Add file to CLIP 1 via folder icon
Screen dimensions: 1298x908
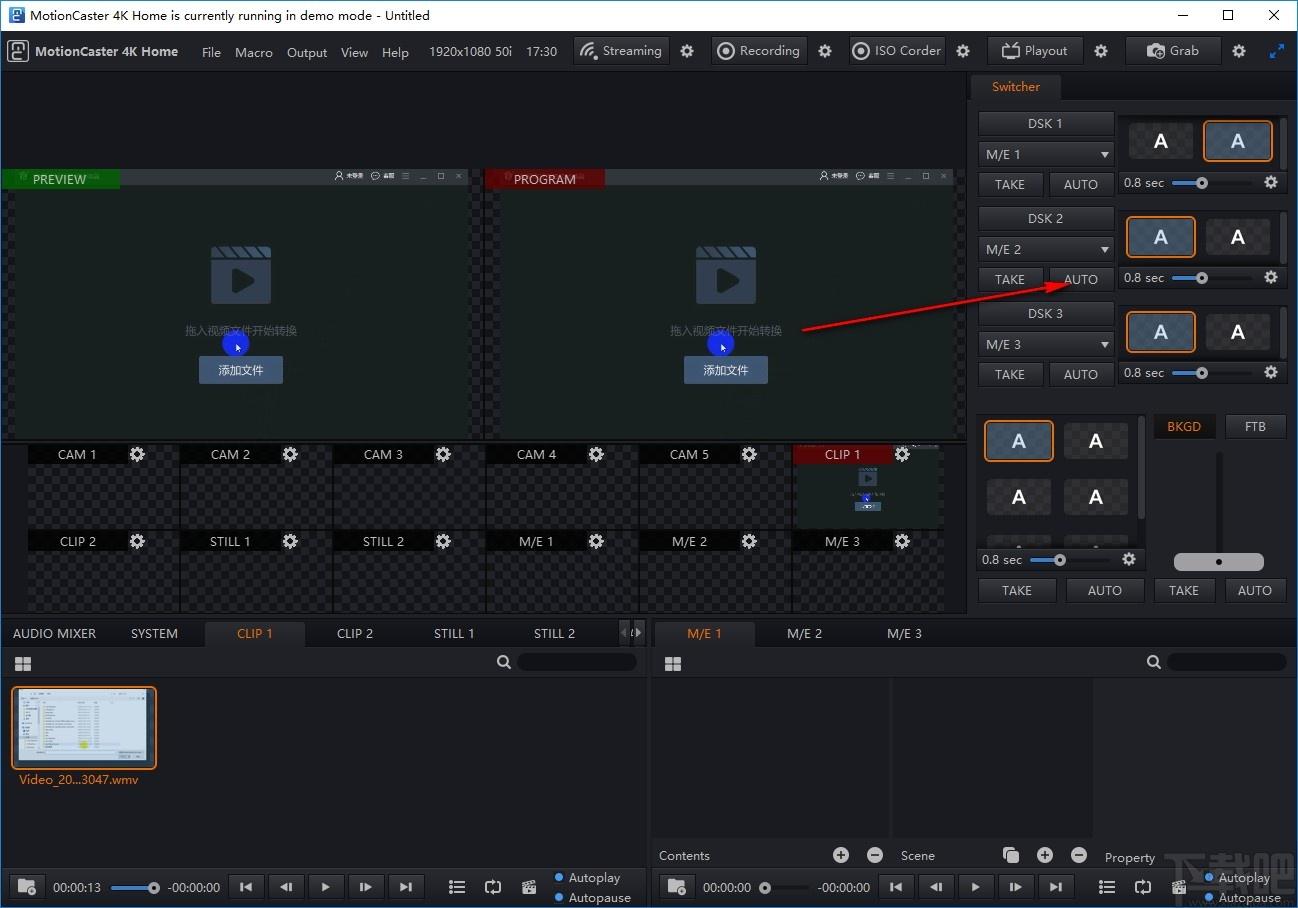[27, 887]
